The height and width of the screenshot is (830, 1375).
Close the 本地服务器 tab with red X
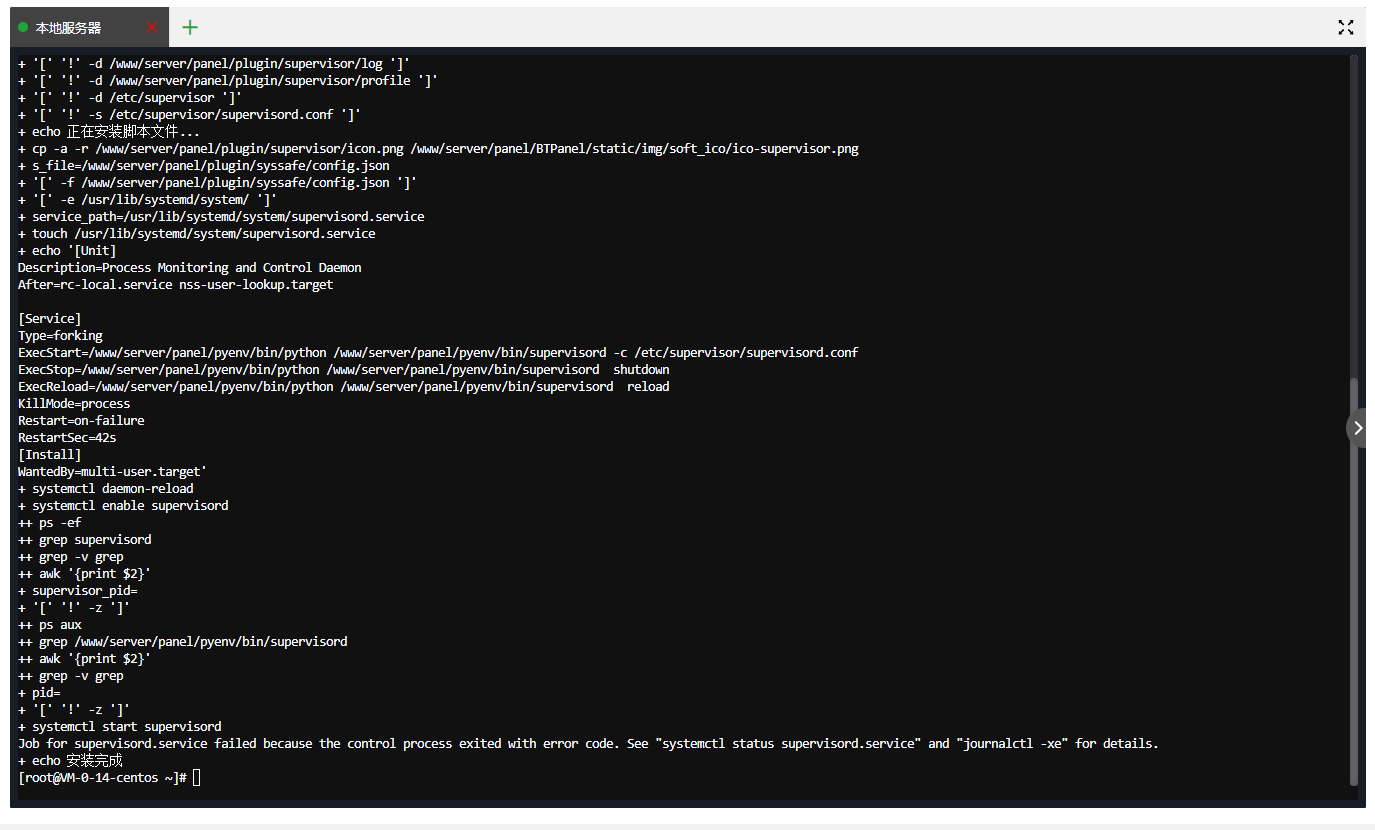coord(152,28)
